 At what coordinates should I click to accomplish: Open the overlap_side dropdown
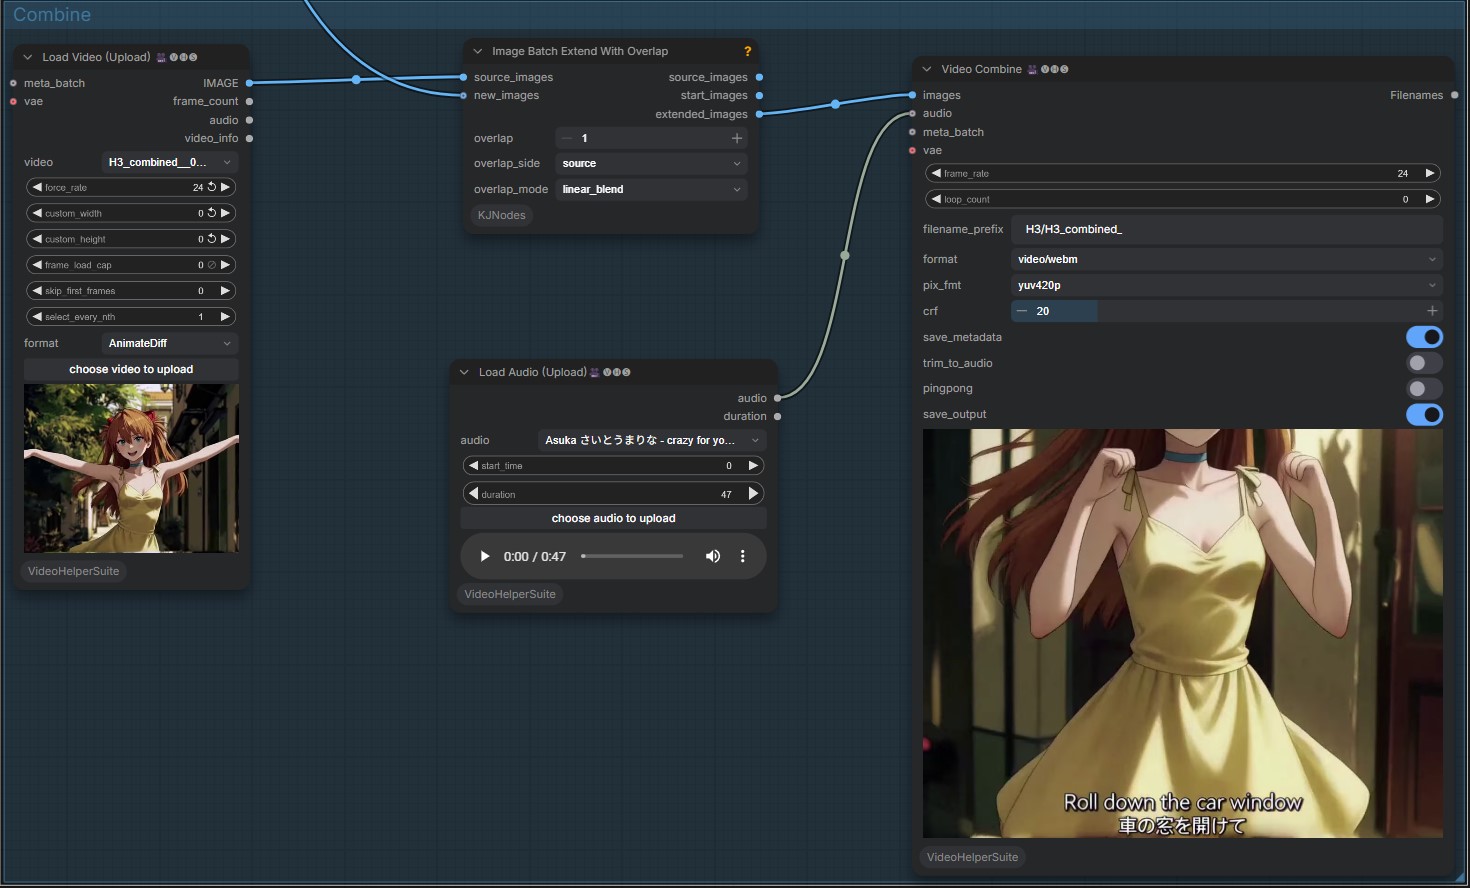651,163
